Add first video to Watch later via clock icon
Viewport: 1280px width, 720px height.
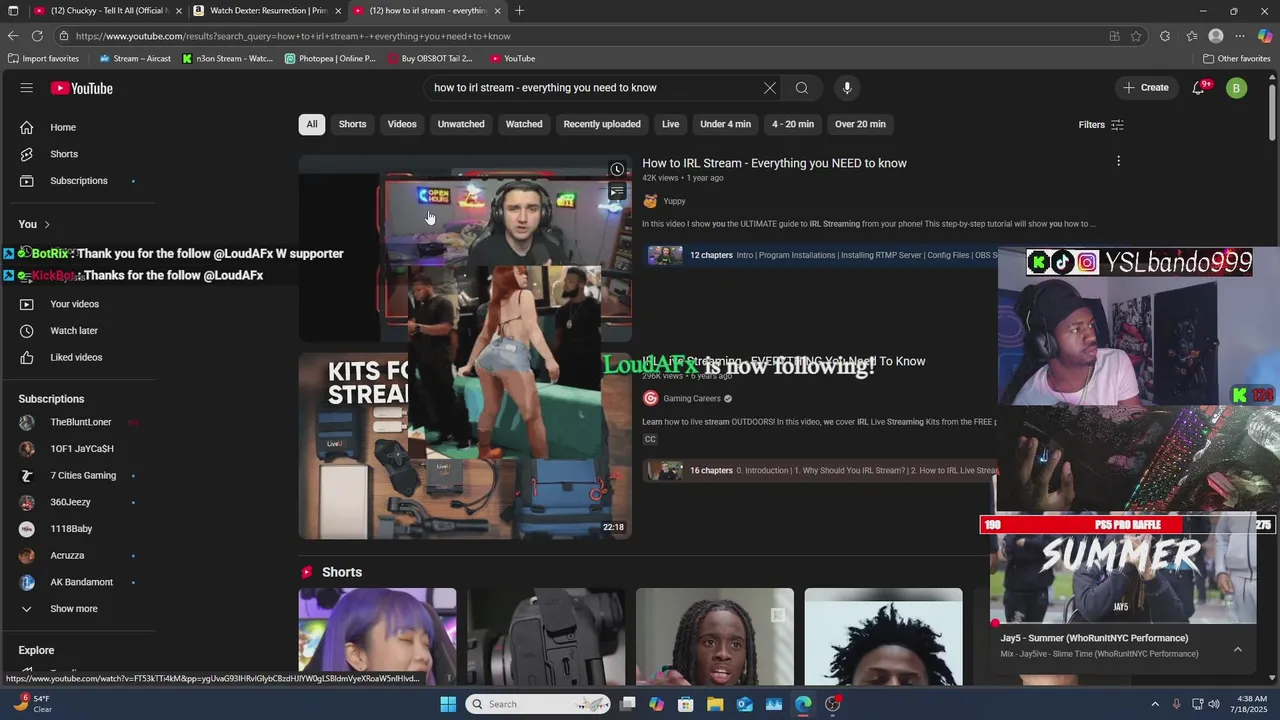(x=617, y=169)
